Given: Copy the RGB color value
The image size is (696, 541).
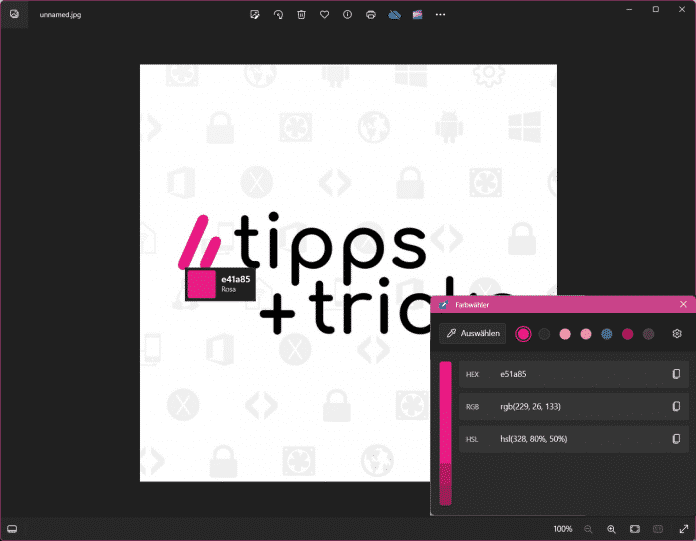Looking at the screenshot, I should pyautogui.click(x=676, y=406).
